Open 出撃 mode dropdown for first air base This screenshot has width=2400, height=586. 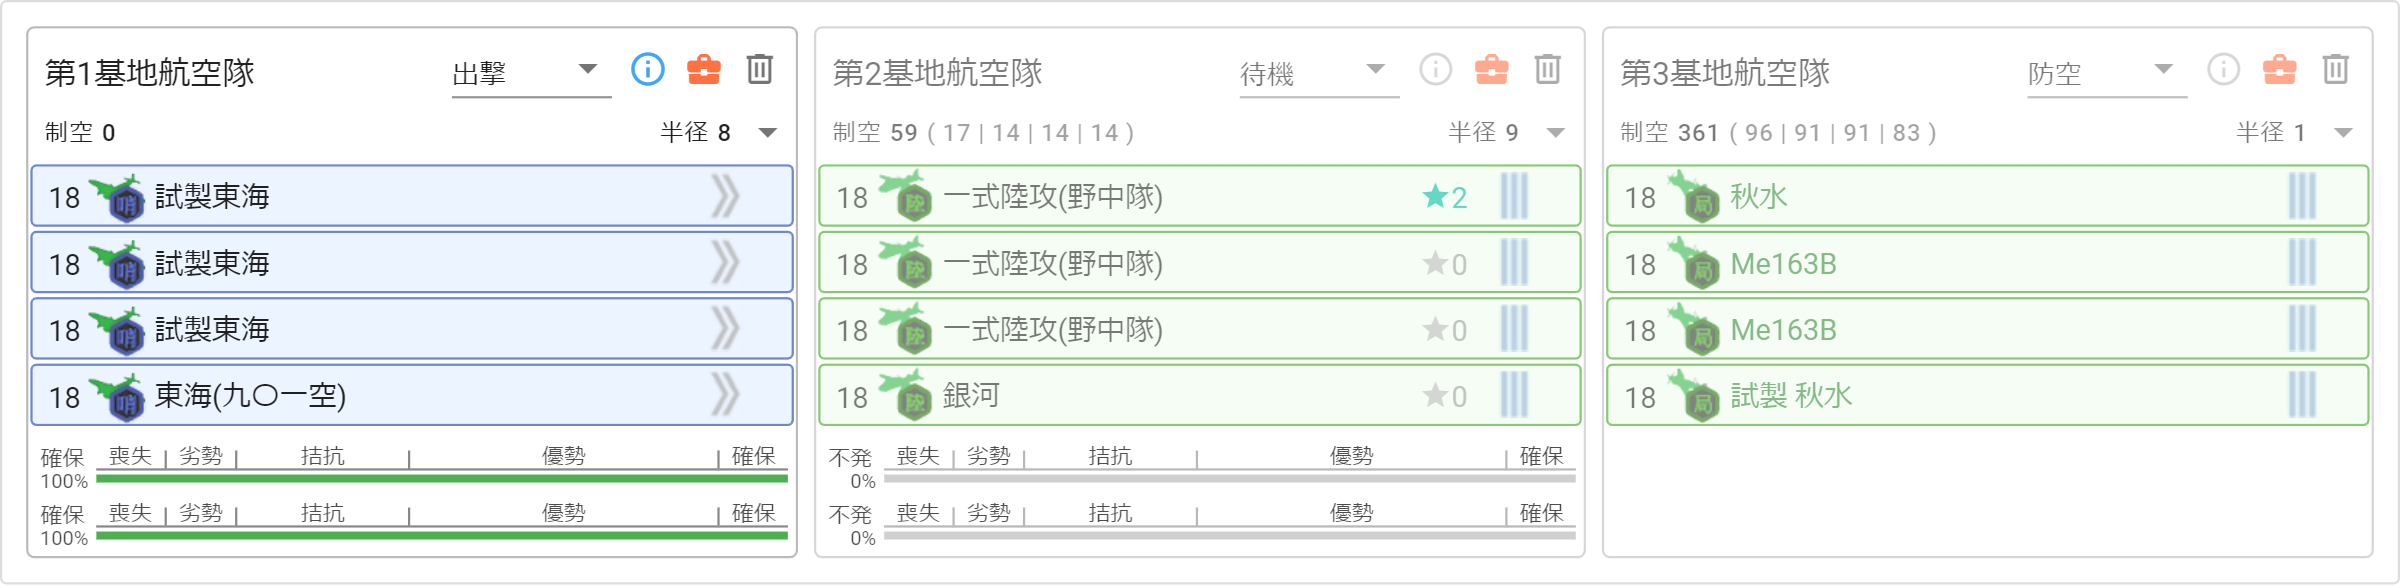pyautogui.click(x=531, y=73)
